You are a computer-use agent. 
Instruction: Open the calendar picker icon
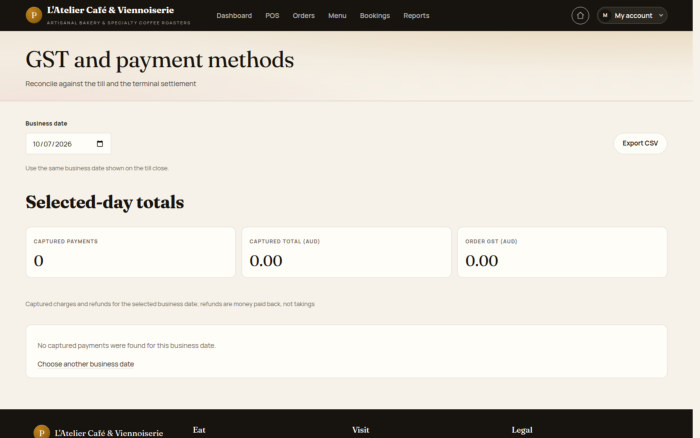tap(100, 144)
